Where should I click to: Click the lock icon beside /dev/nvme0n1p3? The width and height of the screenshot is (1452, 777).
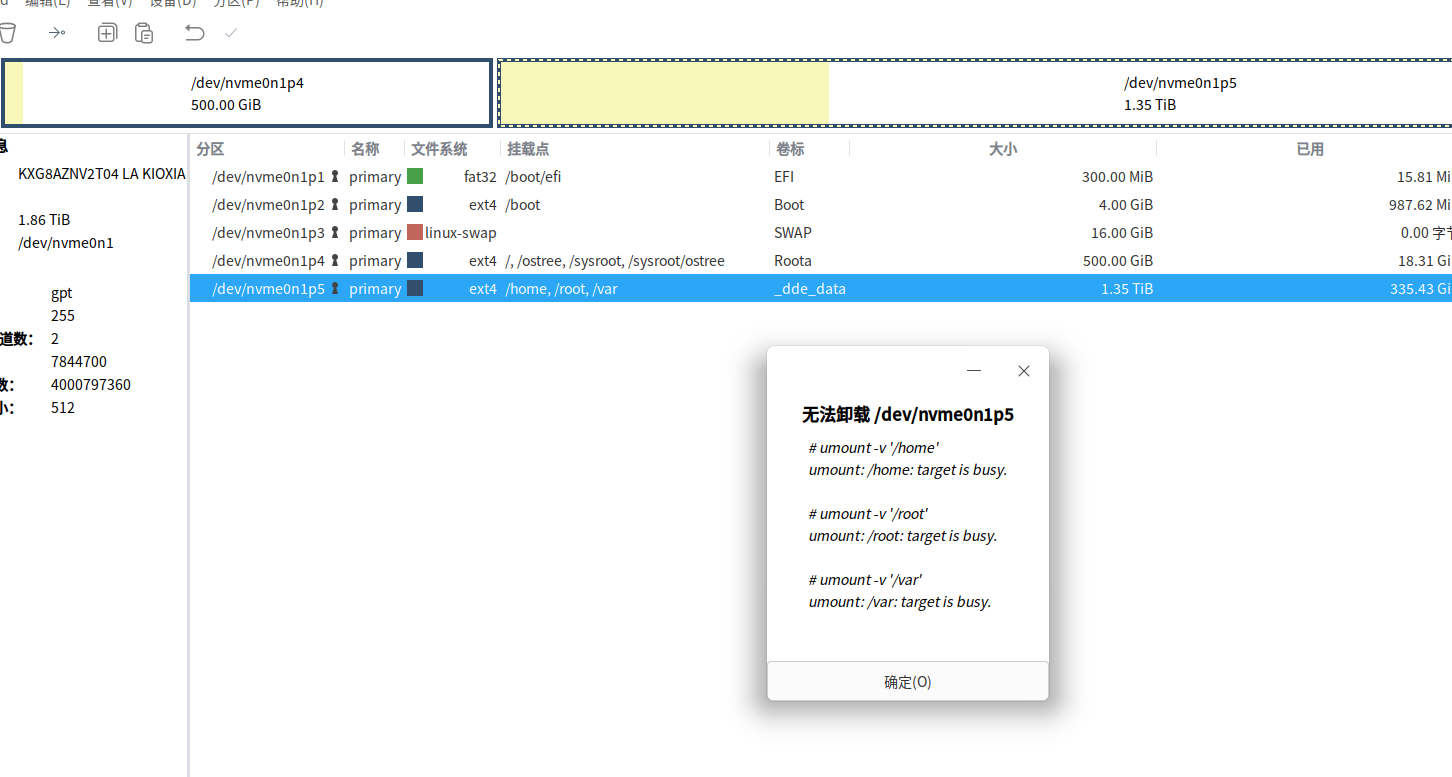point(336,233)
